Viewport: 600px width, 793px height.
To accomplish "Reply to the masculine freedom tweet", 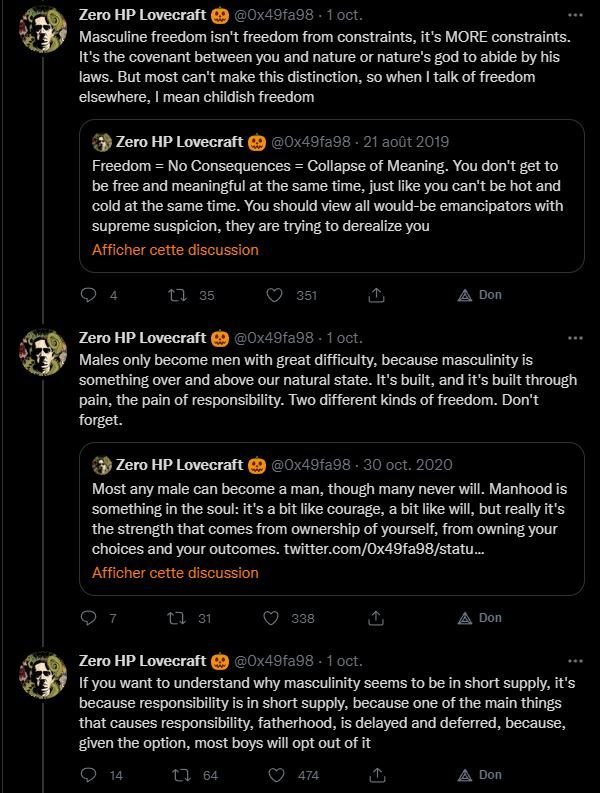I will pyautogui.click(x=88, y=295).
